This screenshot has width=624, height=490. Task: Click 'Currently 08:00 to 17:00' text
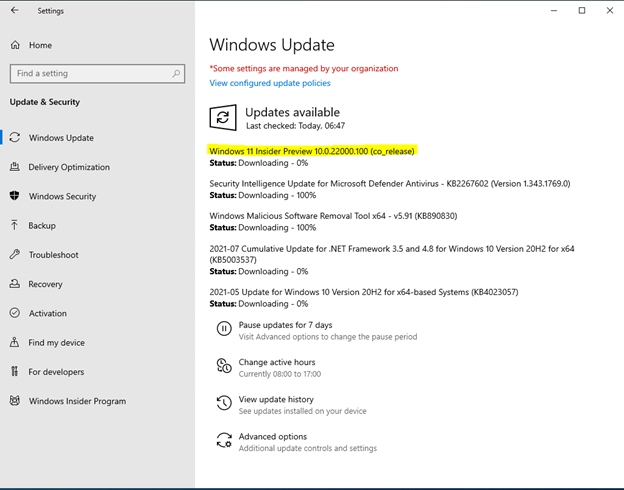click(280, 374)
